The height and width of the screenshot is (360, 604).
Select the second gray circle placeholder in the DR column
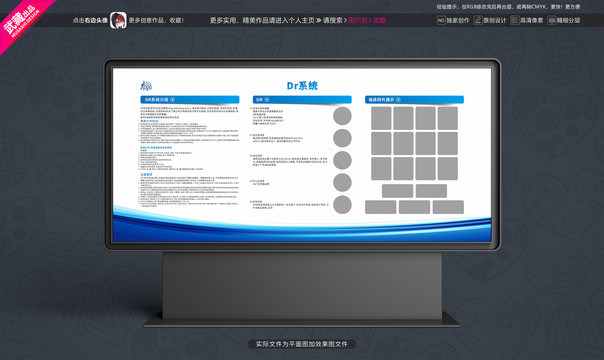click(x=342, y=138)
